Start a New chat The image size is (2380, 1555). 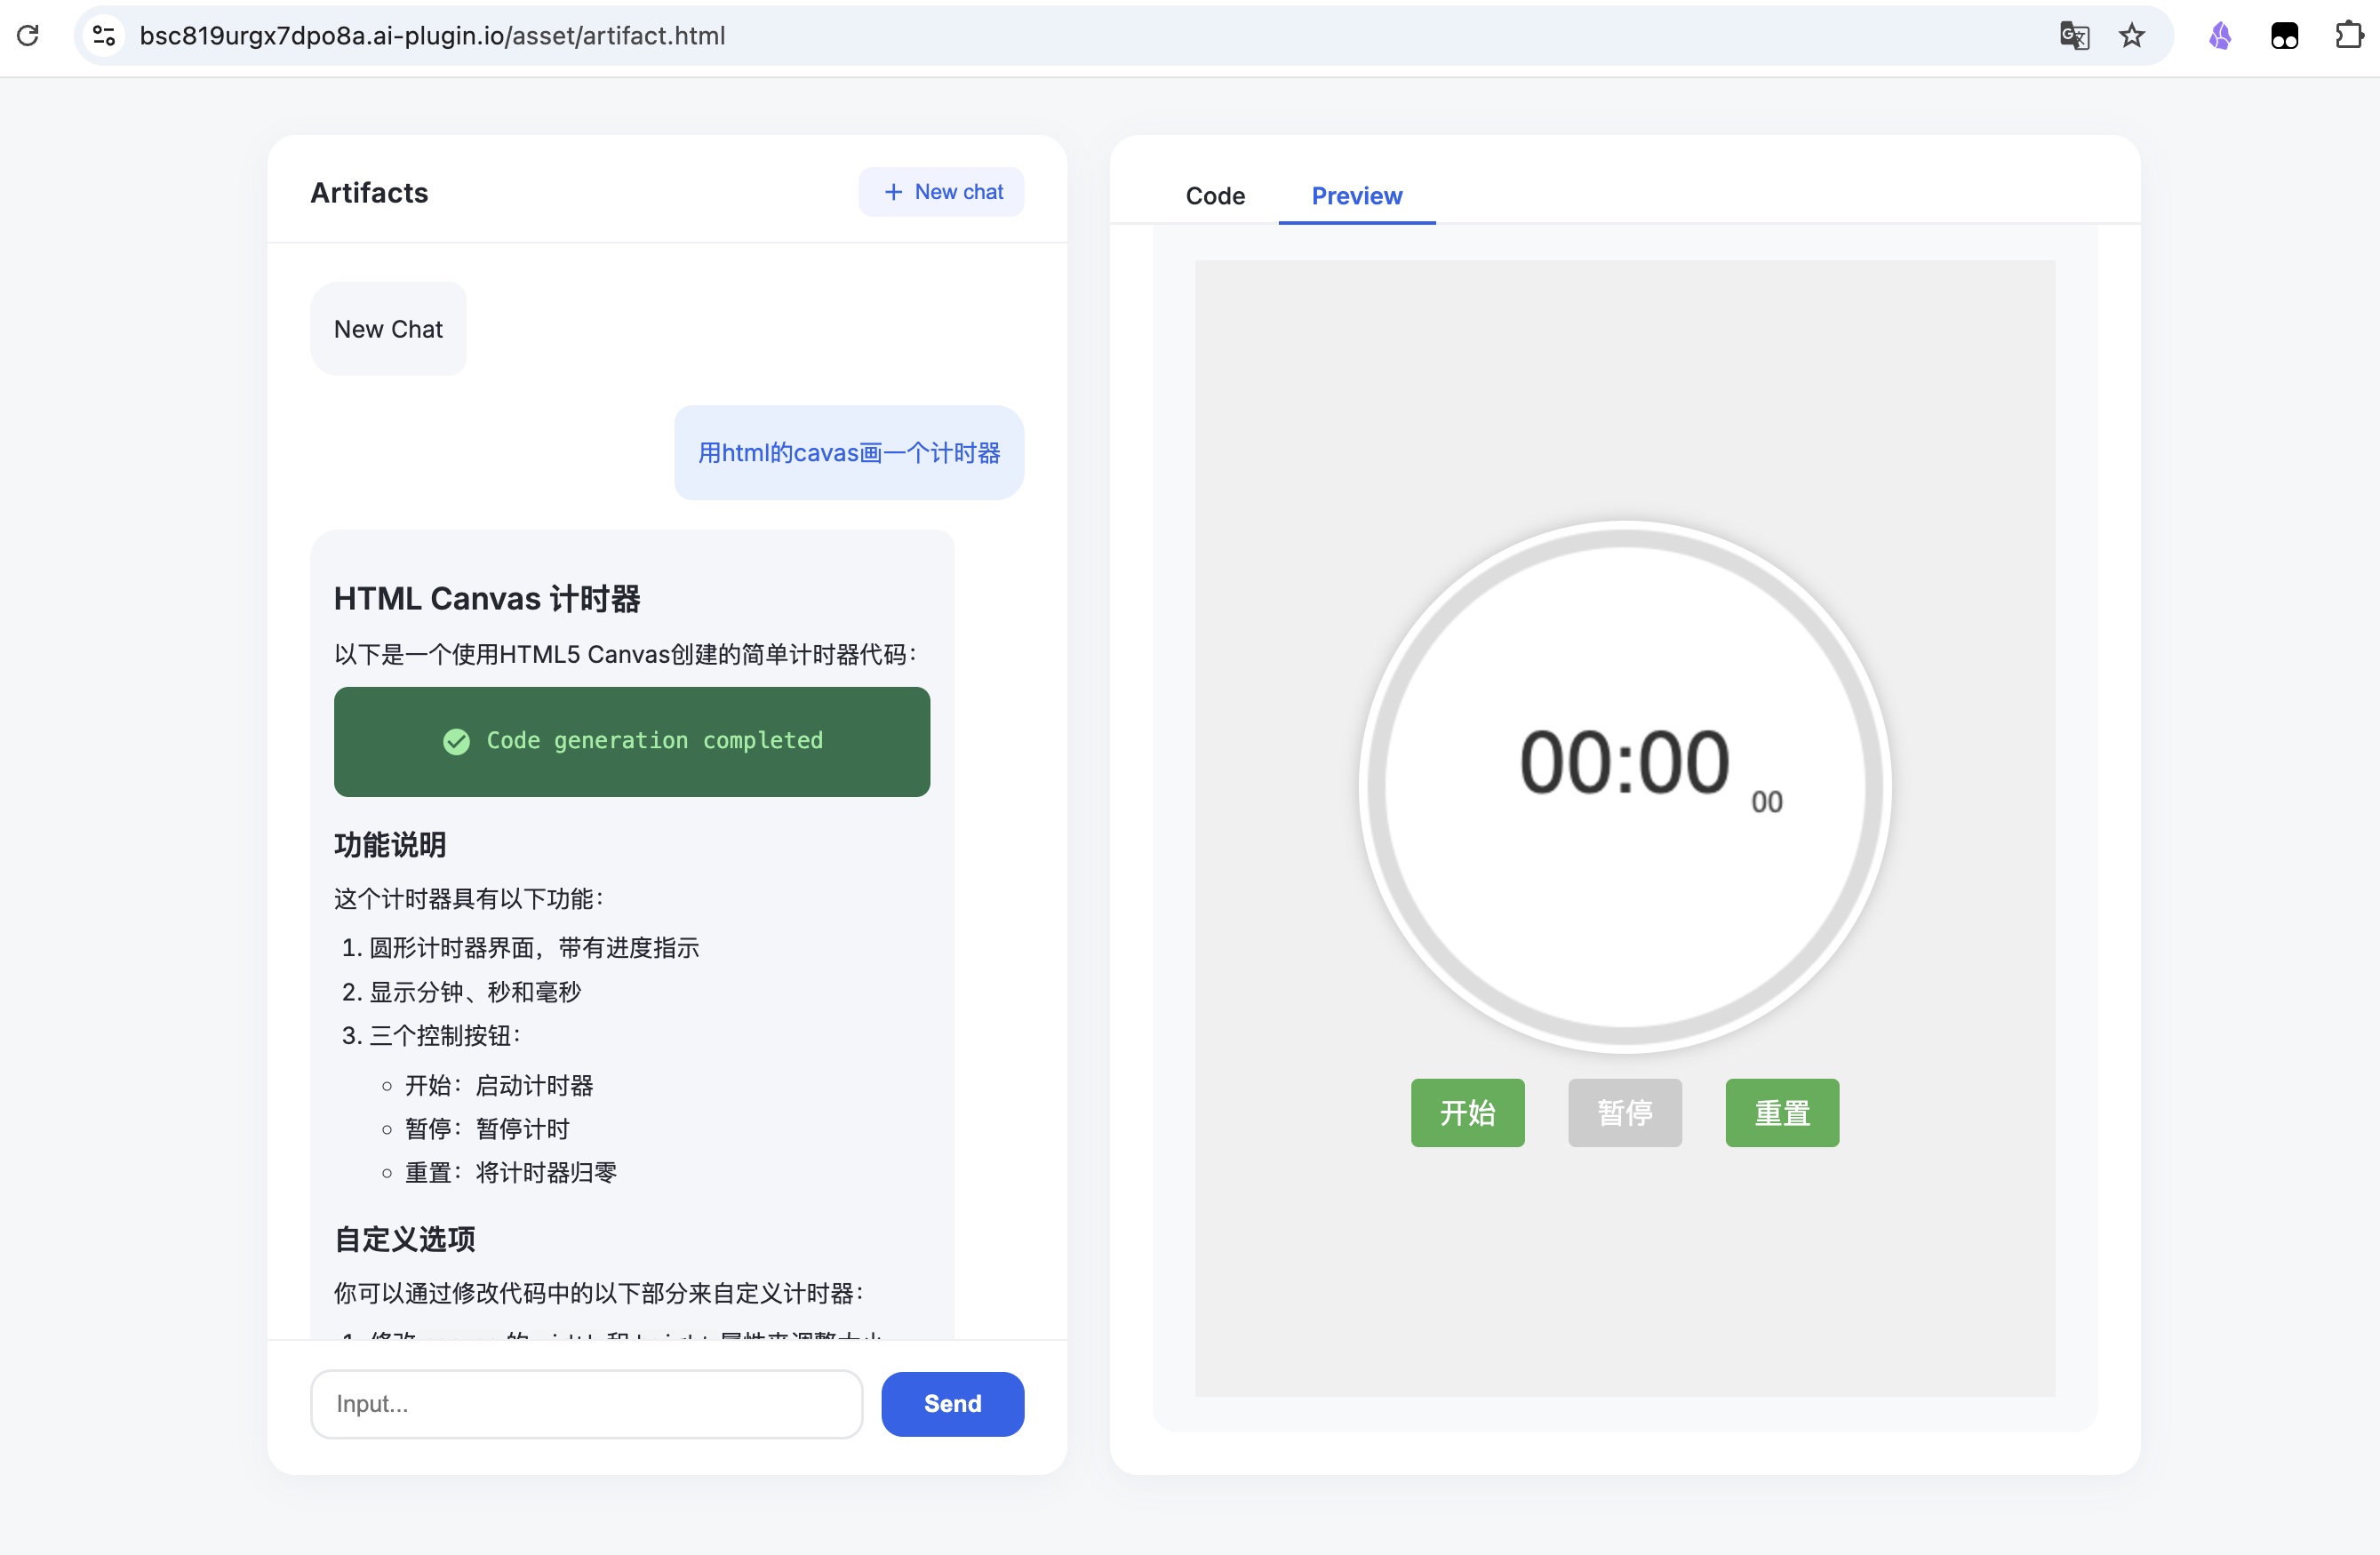point(941,192)
